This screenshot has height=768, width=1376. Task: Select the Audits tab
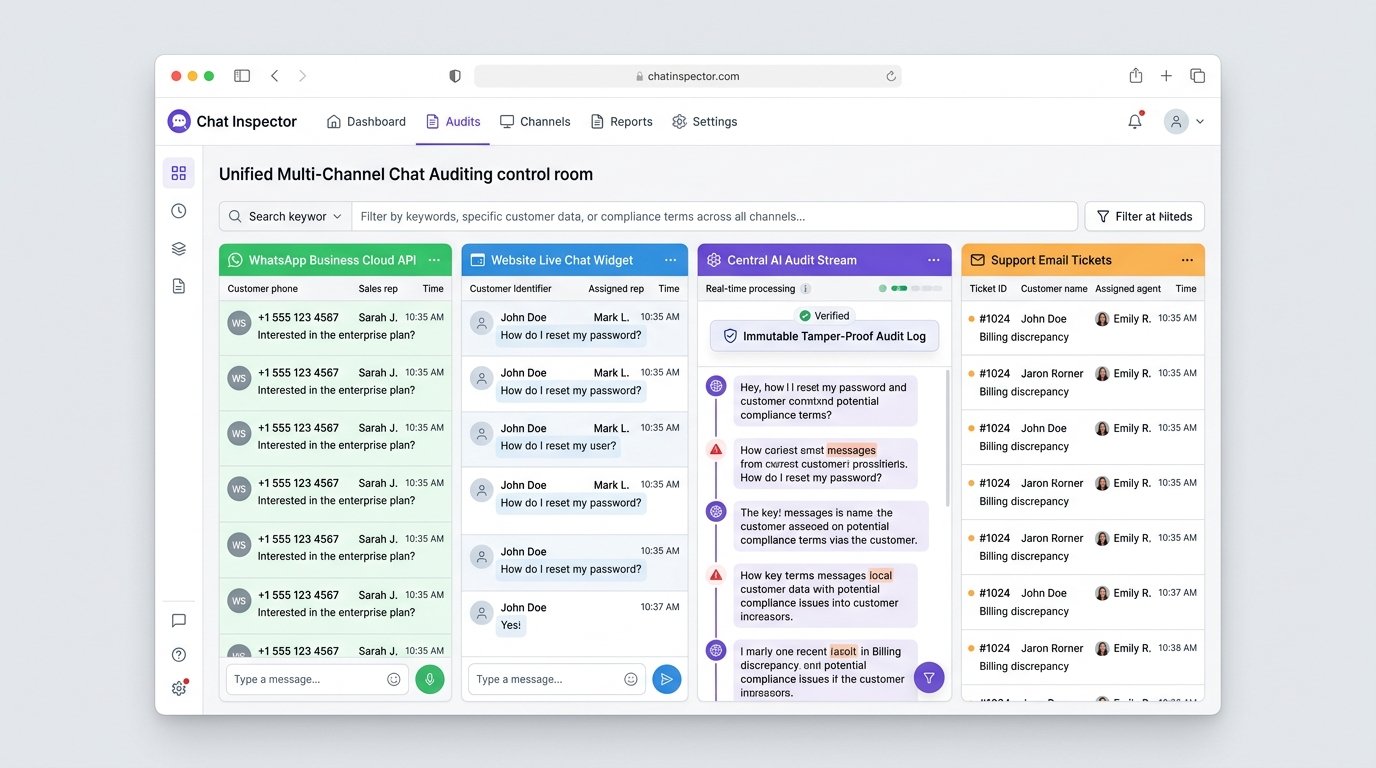[453, 121]
